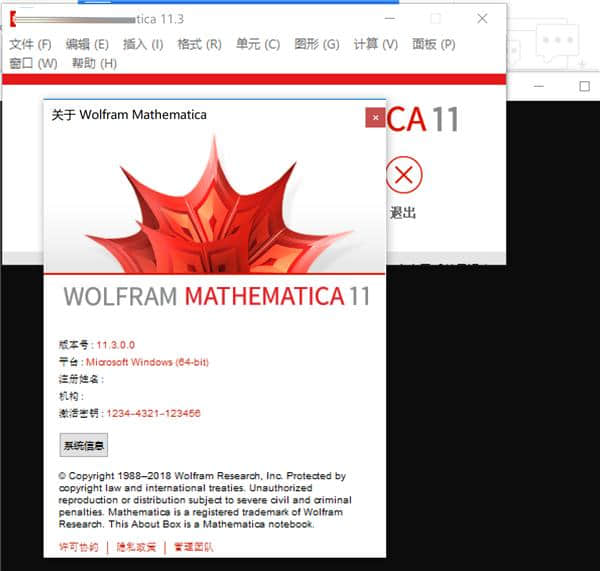Screen dimensions: 600x571
Task: Click platform text Microsoft Windows (64-bit)
Action: tap(147, 362)
